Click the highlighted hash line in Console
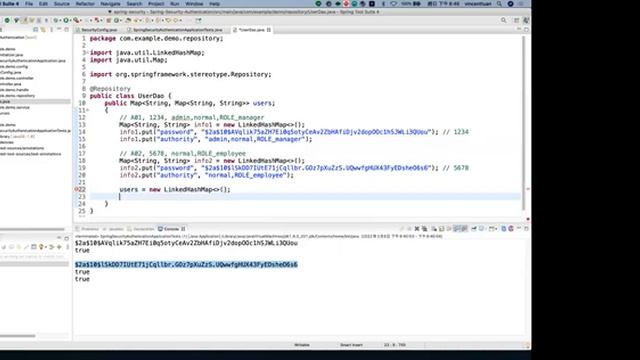This screenshot has height=360, width=640. pos(186,264)
